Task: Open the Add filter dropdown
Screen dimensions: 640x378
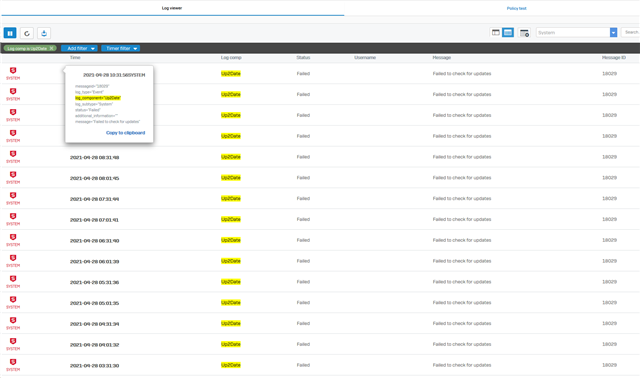Action: tap(79, 48)
